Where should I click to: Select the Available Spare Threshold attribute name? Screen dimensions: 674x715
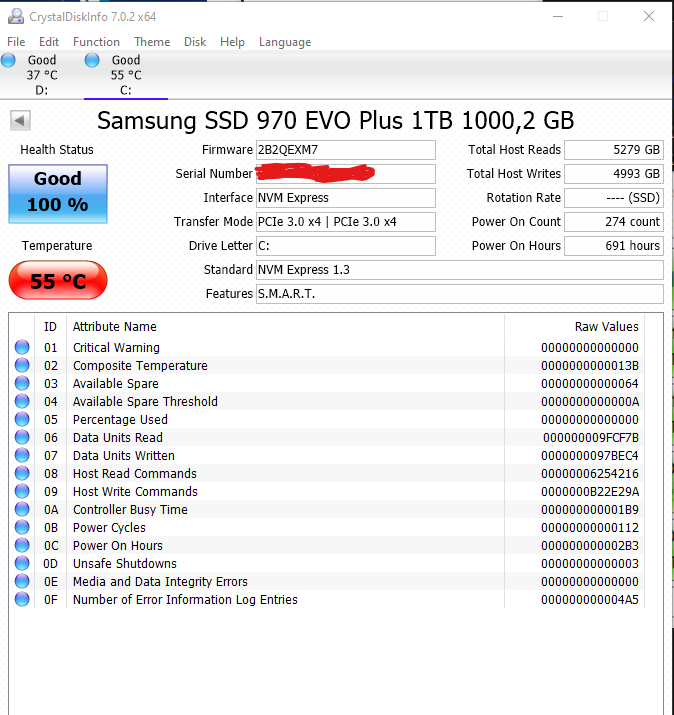point(145,402)
